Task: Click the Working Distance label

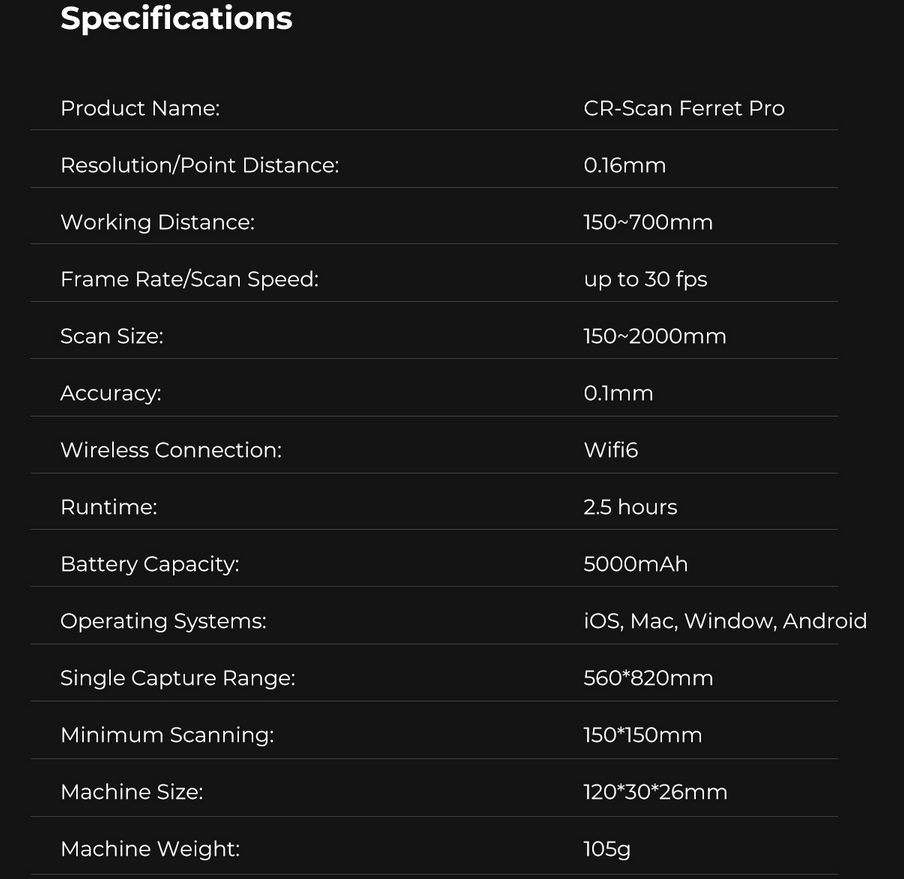Action: click(x=158, y=222)
